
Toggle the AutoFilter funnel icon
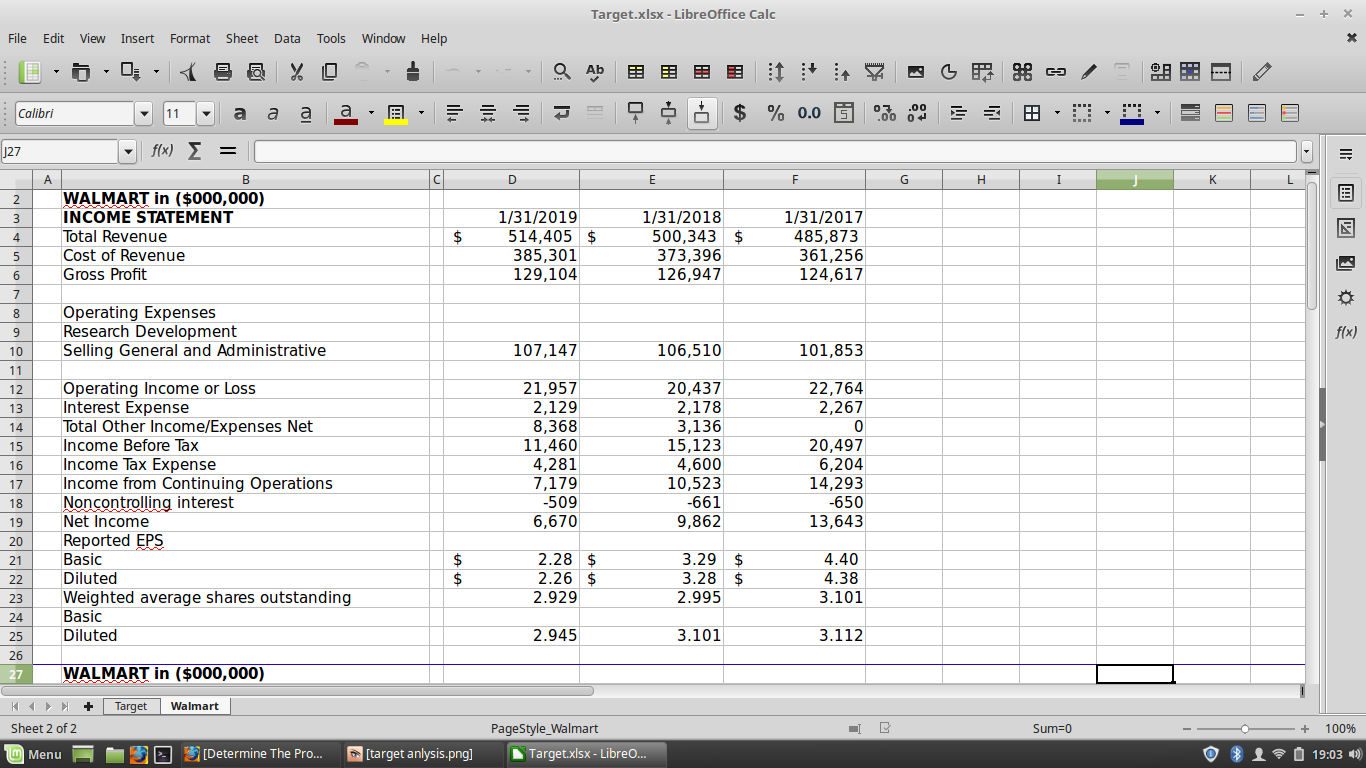point(875,72)
